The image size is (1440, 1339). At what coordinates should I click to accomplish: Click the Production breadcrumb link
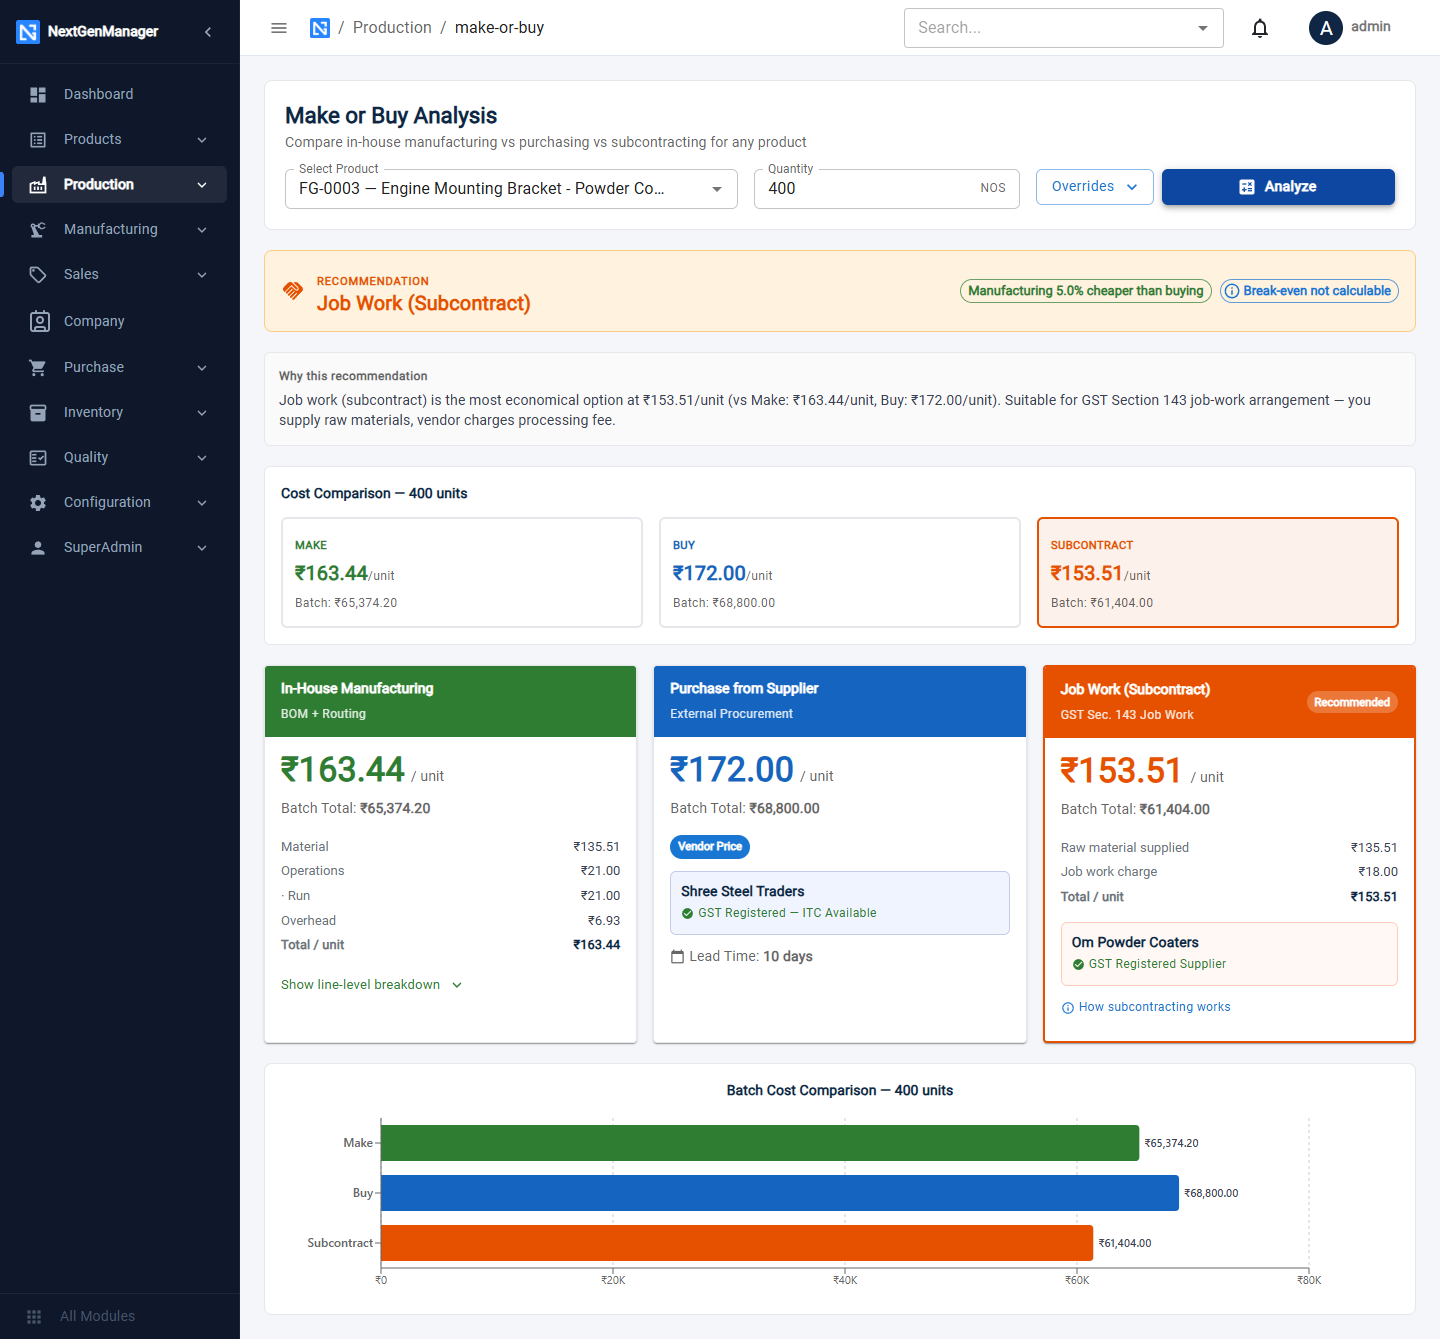[392, 28]
